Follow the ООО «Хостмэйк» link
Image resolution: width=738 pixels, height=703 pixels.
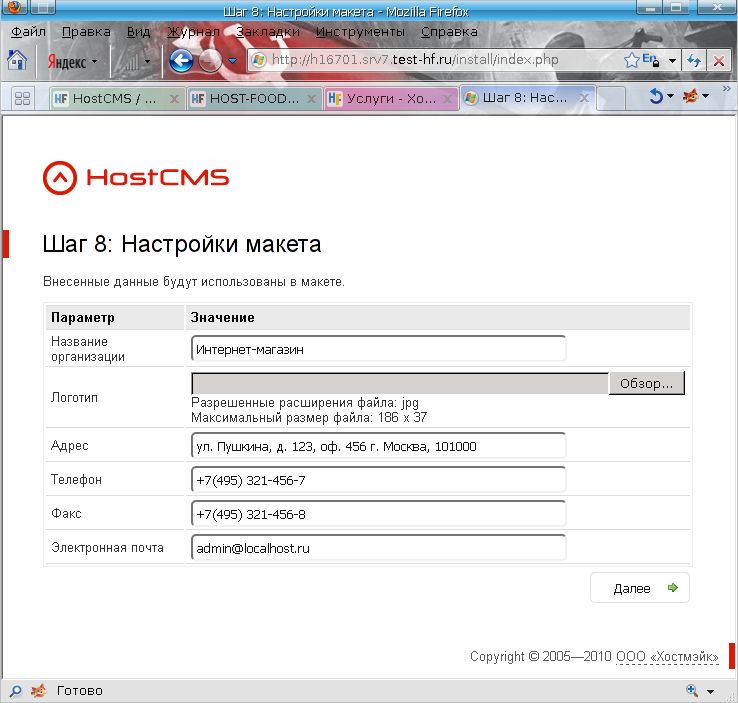pos(667,657)
